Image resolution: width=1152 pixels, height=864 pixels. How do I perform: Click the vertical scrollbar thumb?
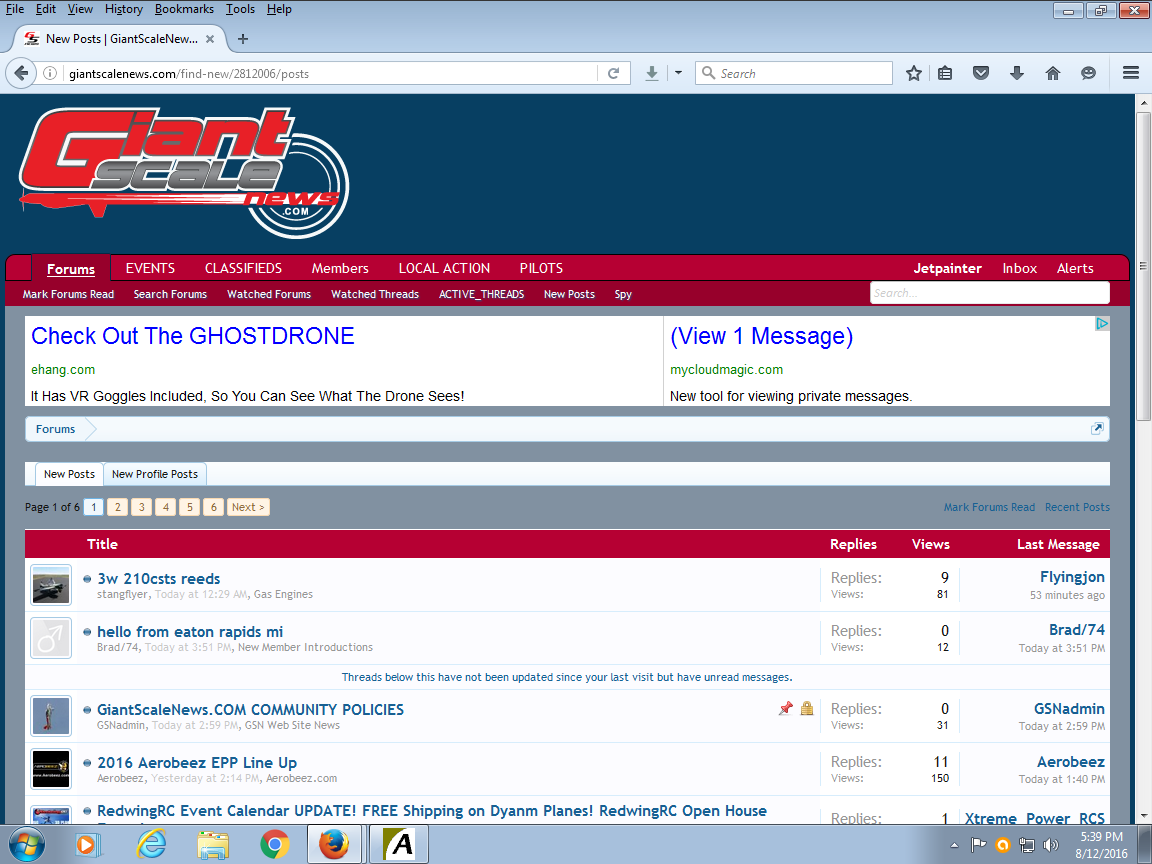[x=1143, y=267]
